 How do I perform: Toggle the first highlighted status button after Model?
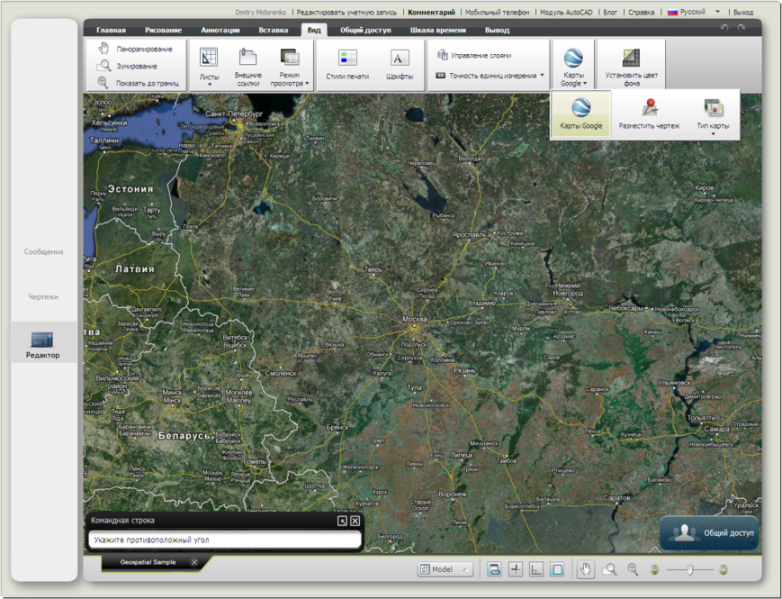[494, 569]
